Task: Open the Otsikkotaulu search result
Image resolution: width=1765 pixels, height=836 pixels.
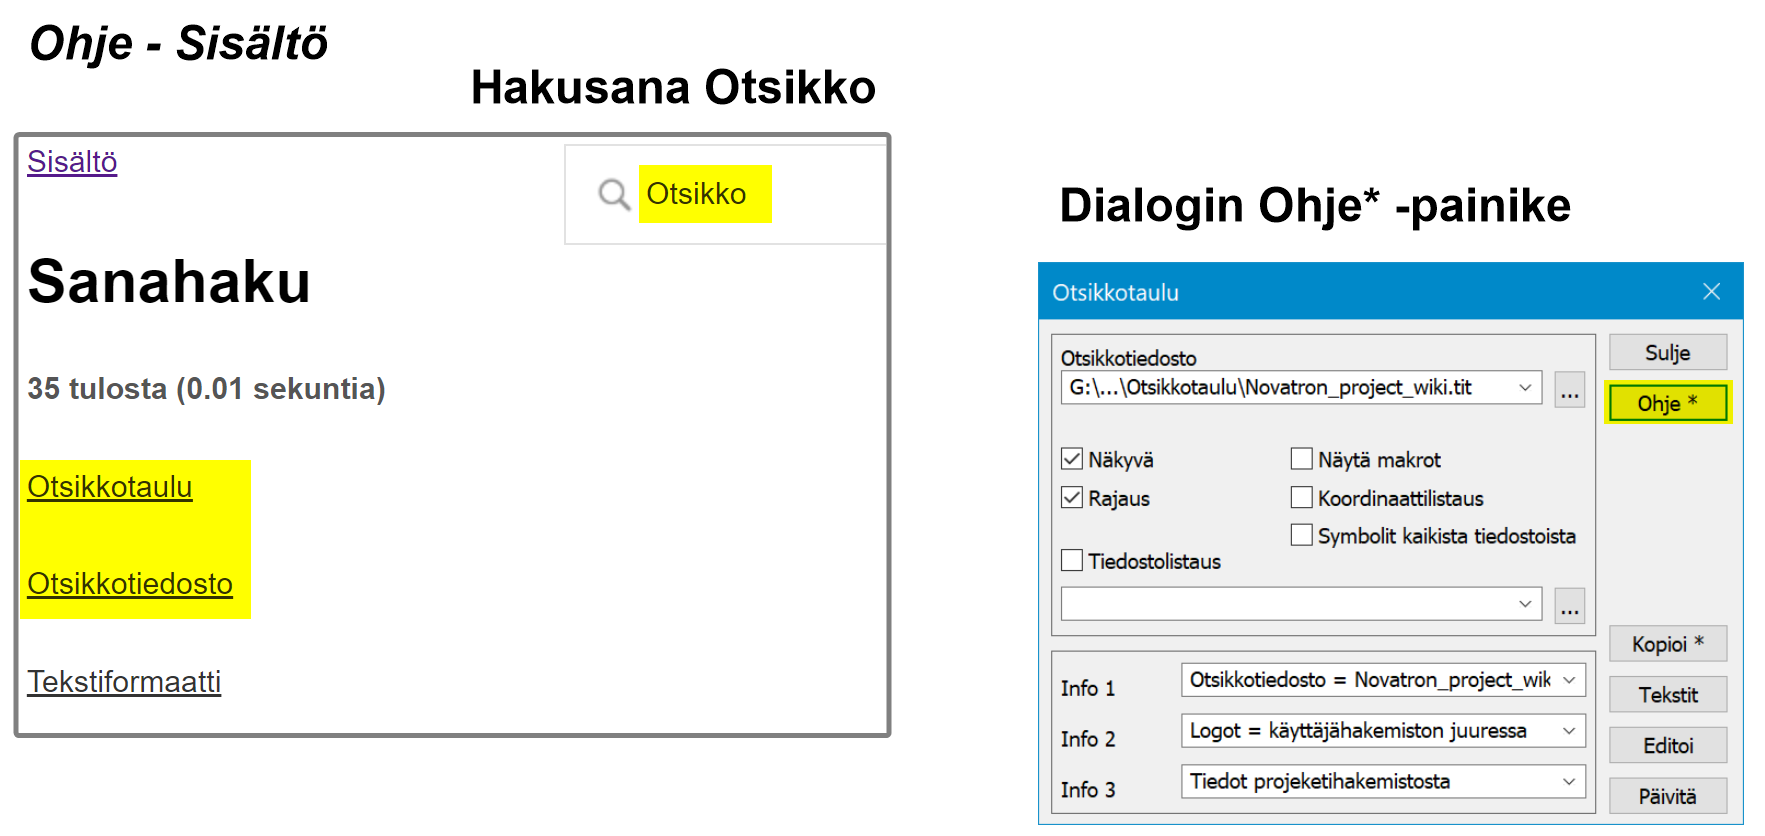Action: pyautogui.click(x=110, y=487)
